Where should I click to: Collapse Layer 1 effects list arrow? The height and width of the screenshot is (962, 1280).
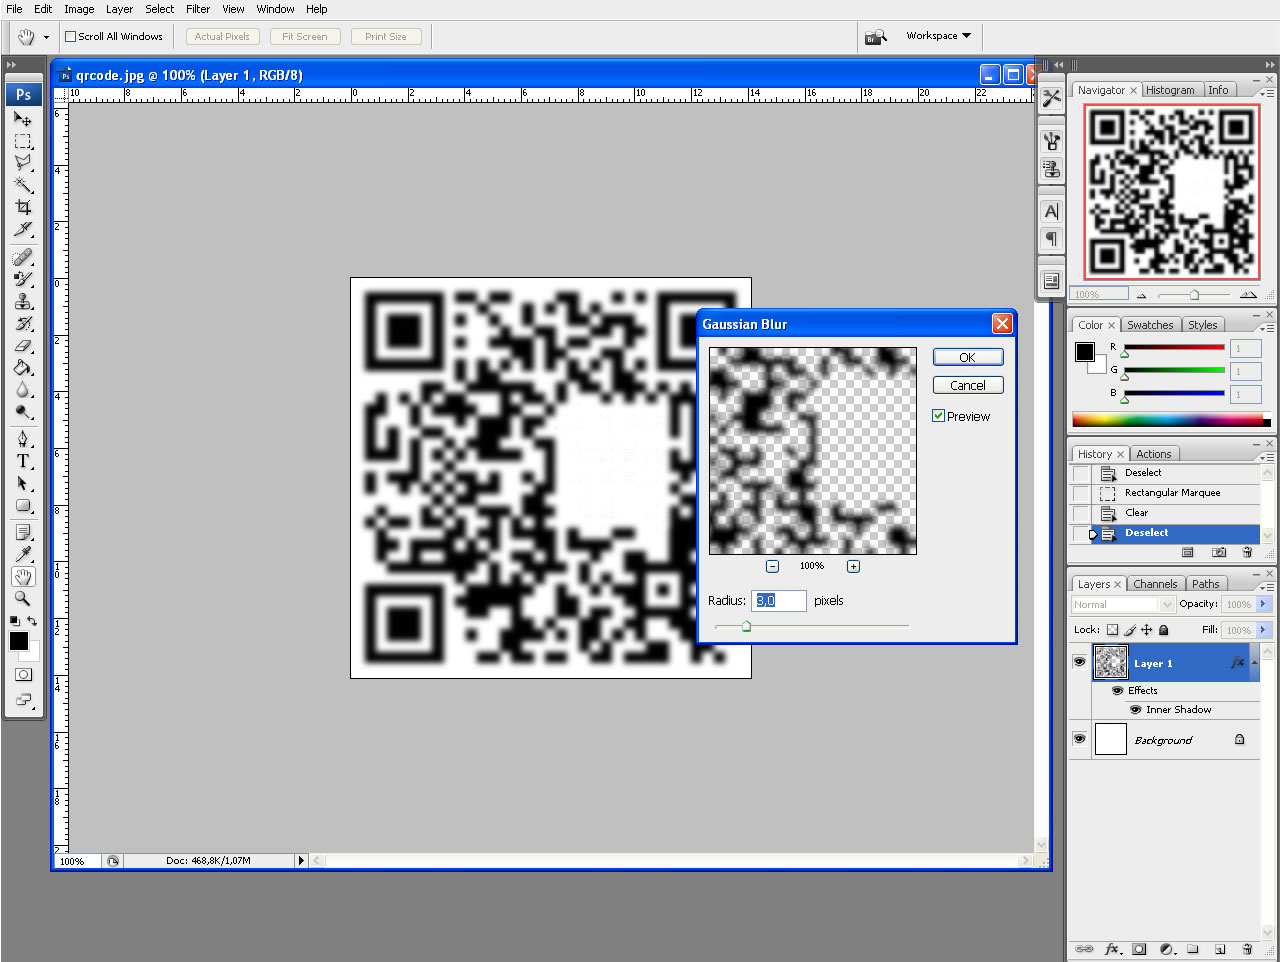coord(1254,662)
